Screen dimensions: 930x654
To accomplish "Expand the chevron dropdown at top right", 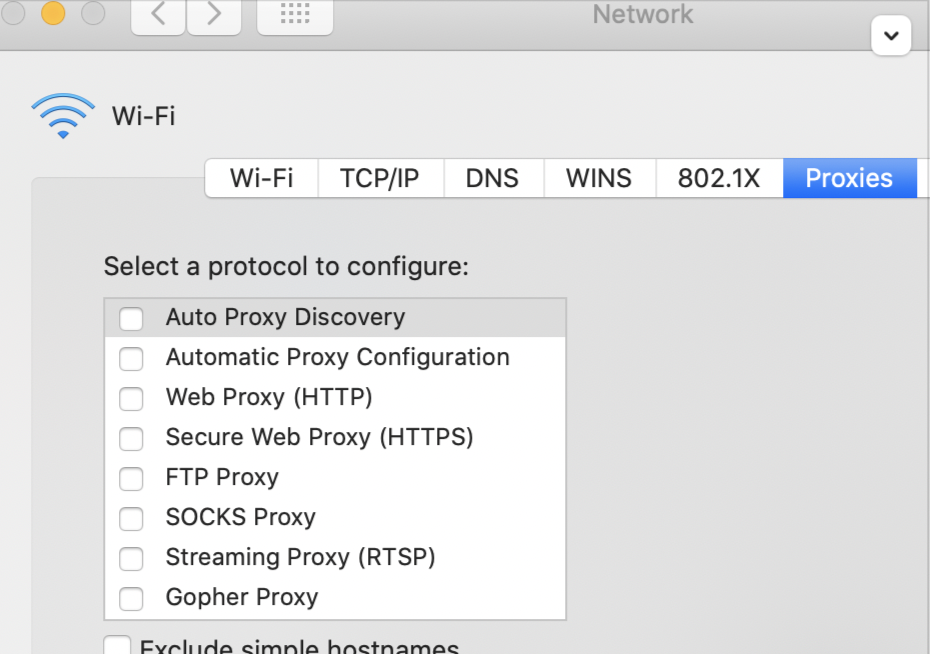I will [891, 37].
